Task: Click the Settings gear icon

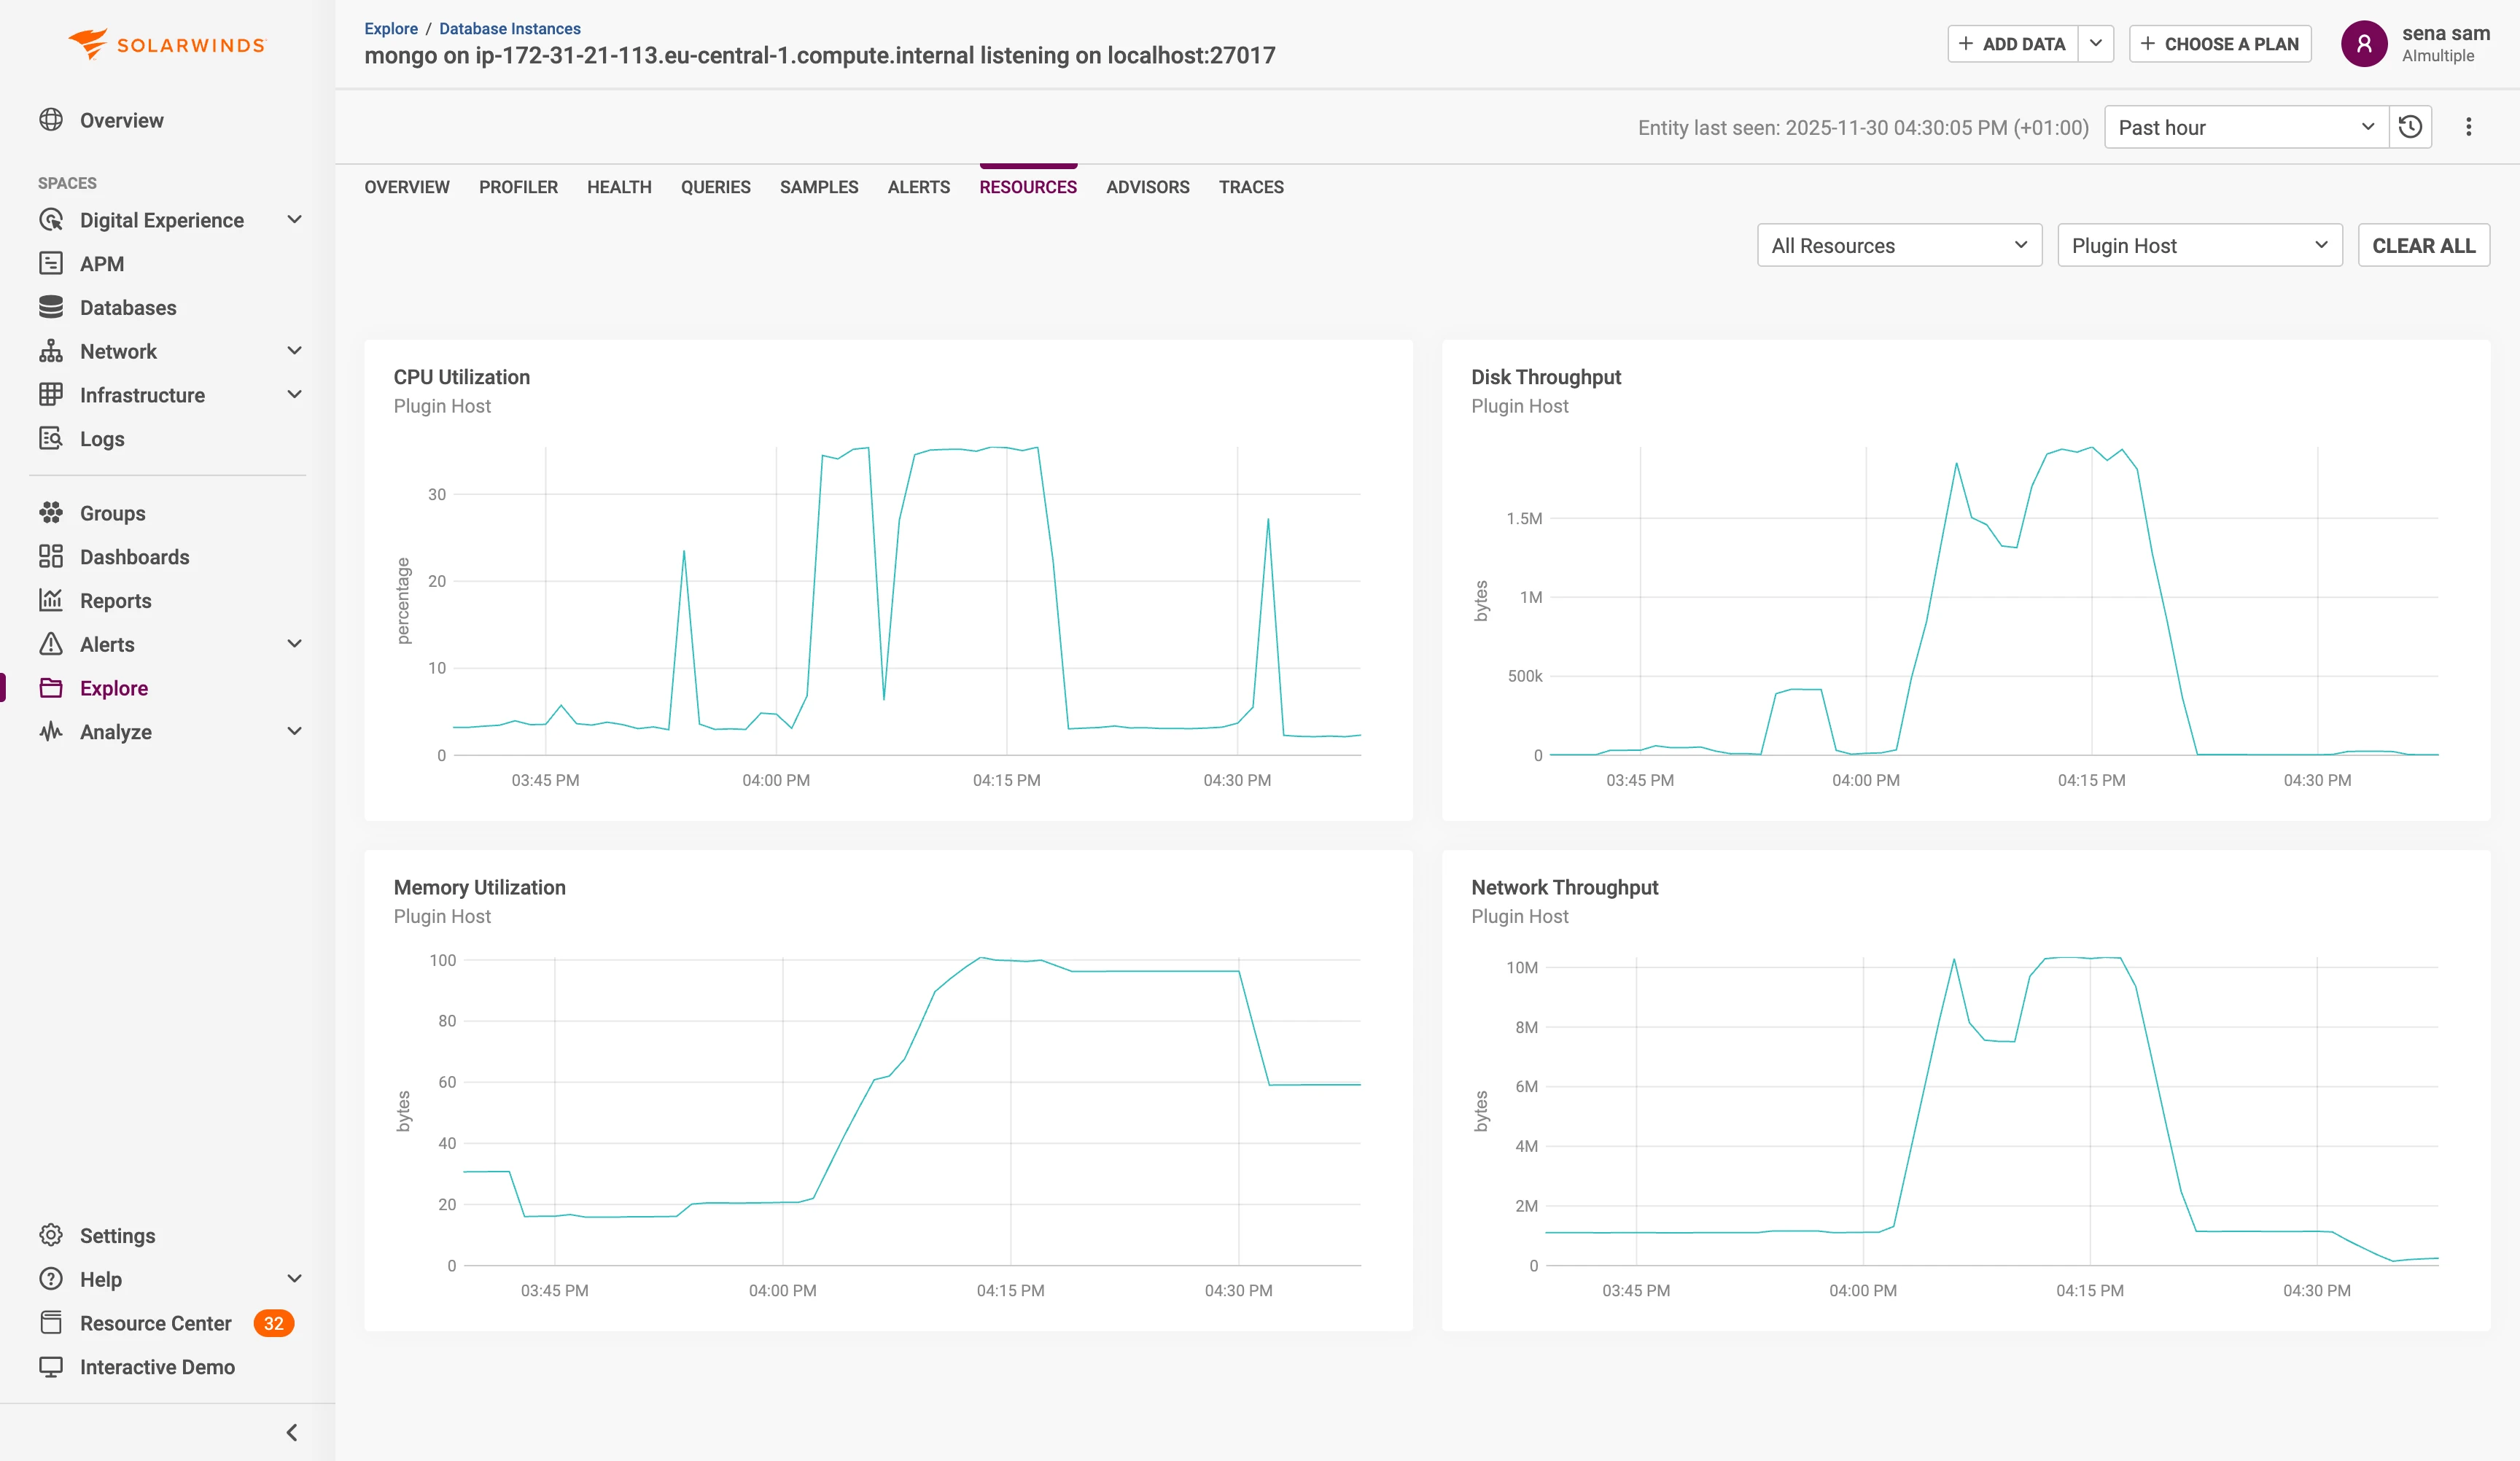Action: click(x=51, y=1235)
